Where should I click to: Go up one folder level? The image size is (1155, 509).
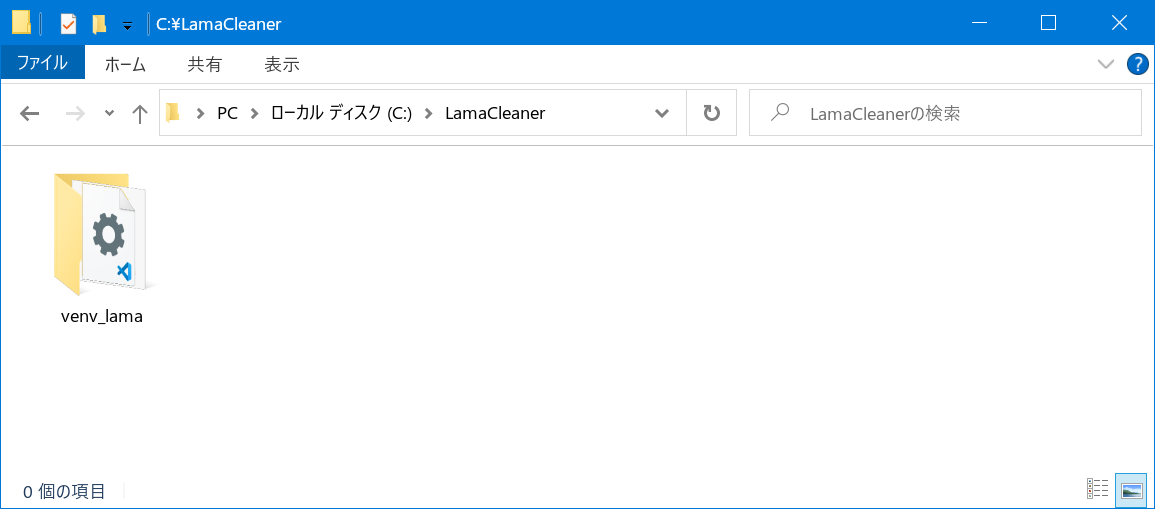click(x=139, y=113)
